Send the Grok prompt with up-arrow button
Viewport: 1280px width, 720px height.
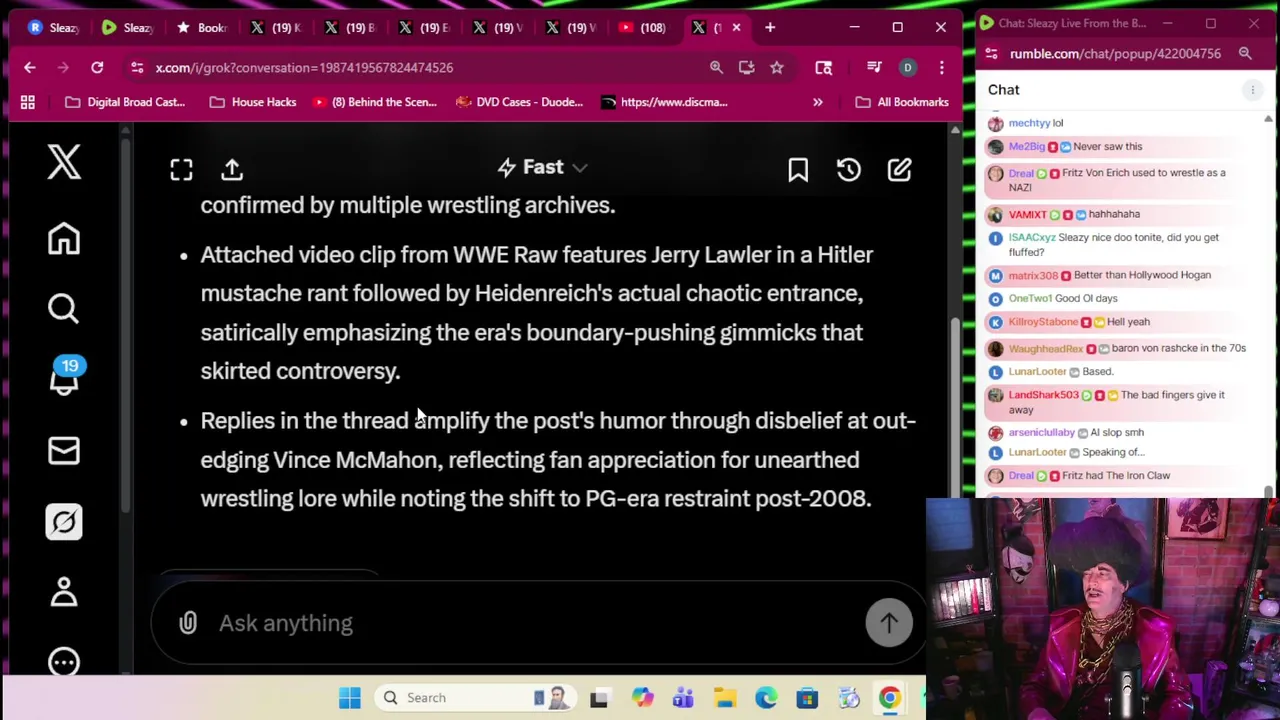(x=889, y=623)
